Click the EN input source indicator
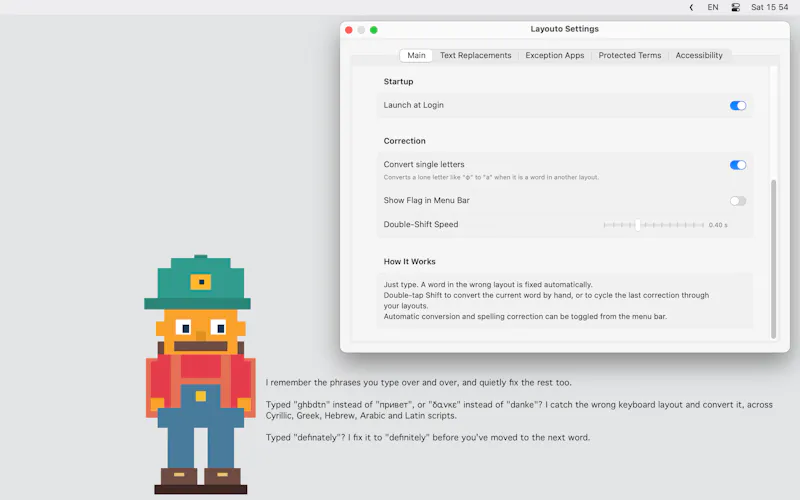800x500 pixels. click(x=713, y=7)
